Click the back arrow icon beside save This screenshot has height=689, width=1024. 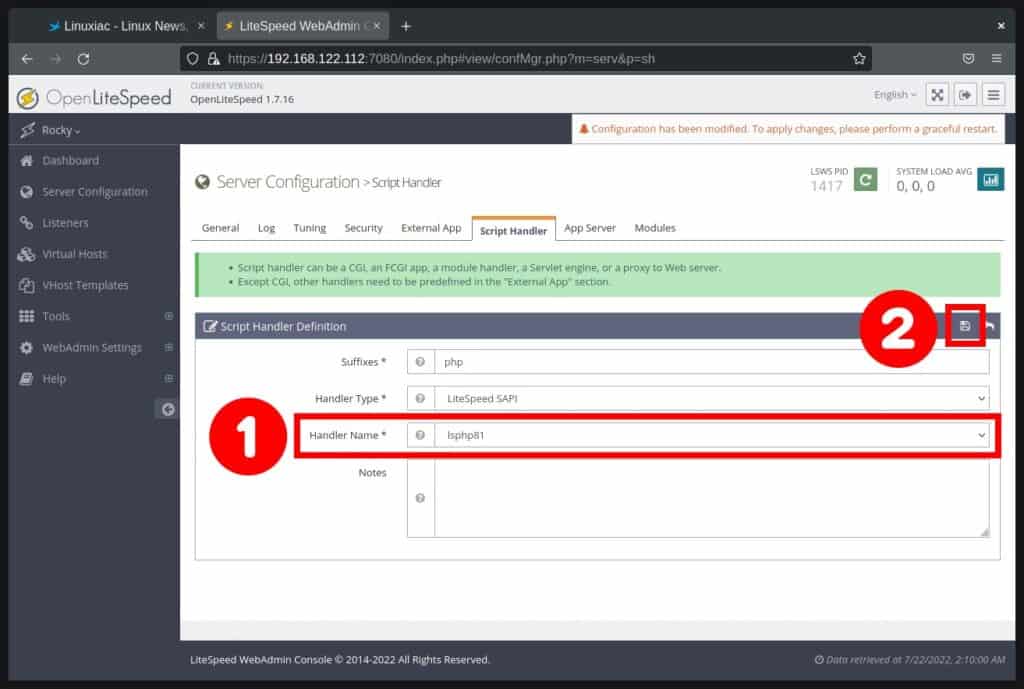[990, 326]
